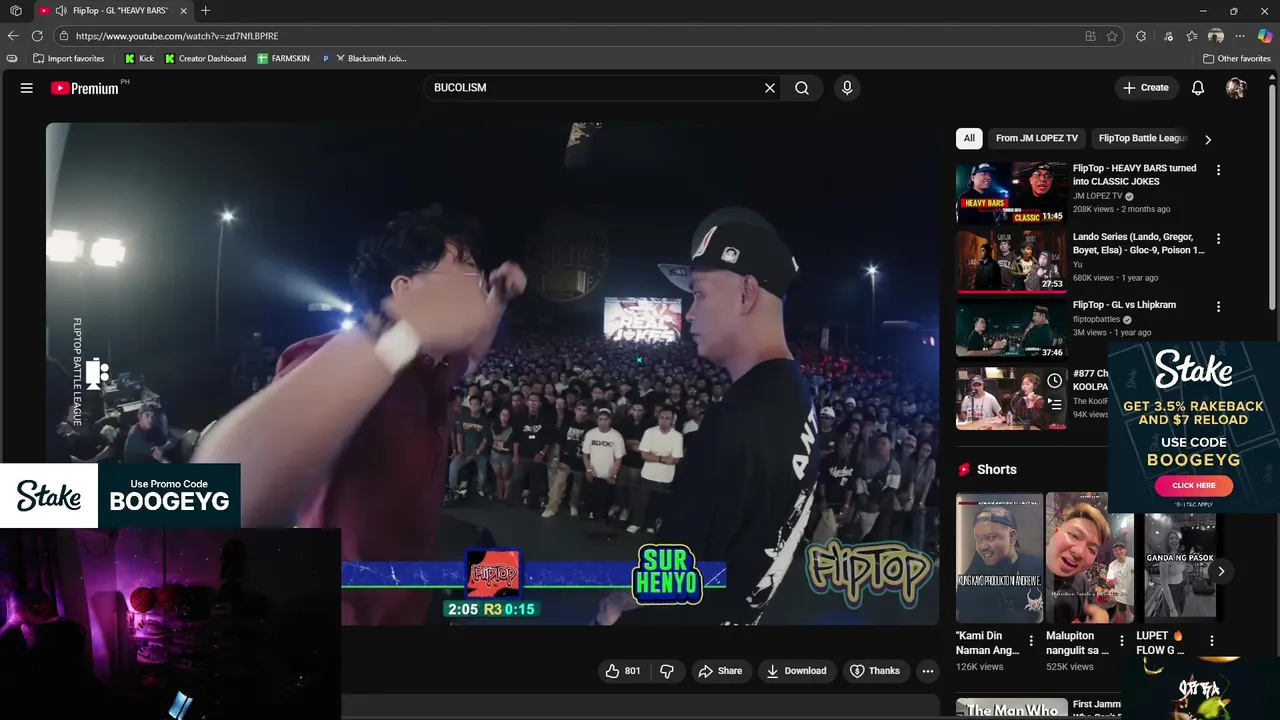Open Copilot icon in browser toolbar
The image size is (1280, 720).
pyautogui.click(x=1265, y=36)
